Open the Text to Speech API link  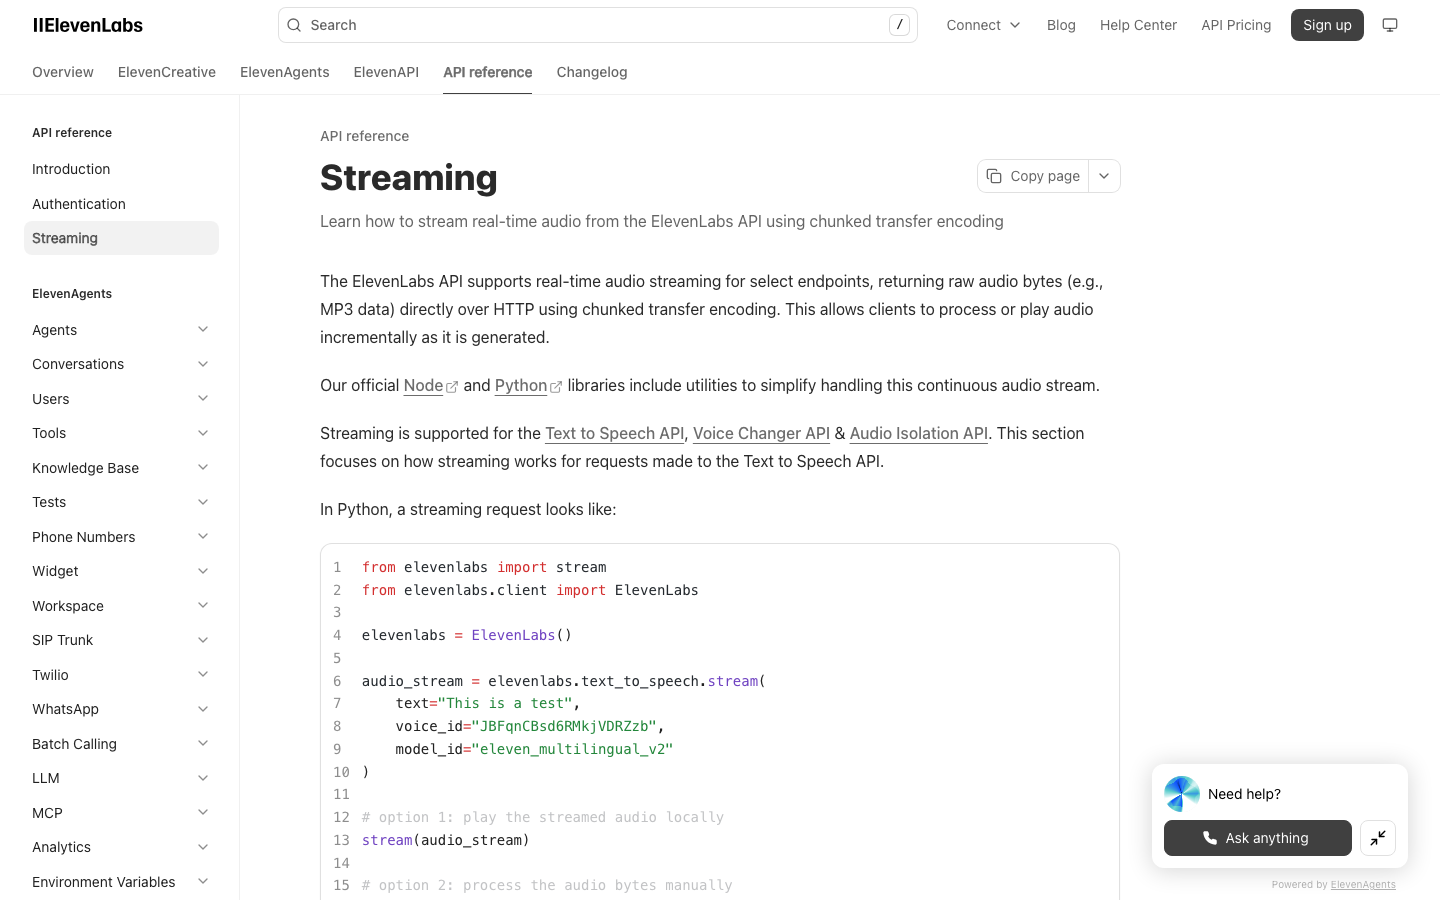coord(614,433)
